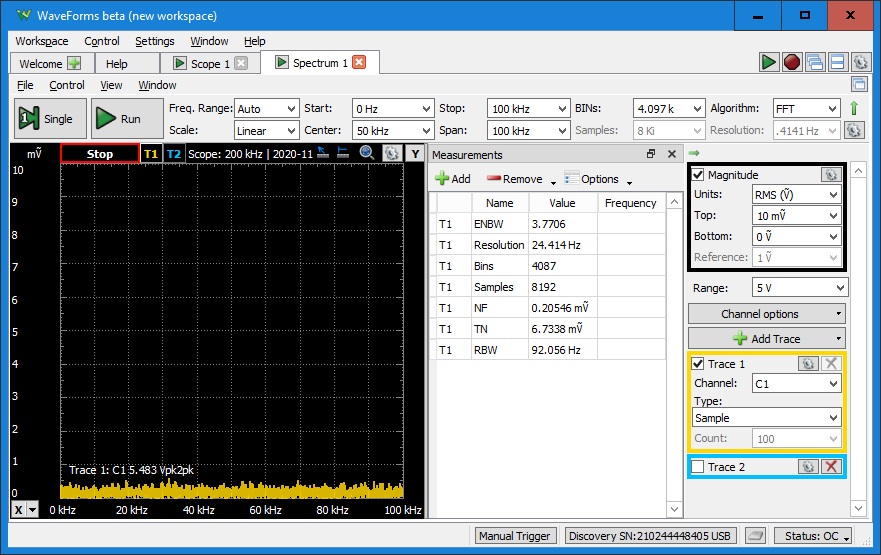Toggle the Y cursors button

415,154
